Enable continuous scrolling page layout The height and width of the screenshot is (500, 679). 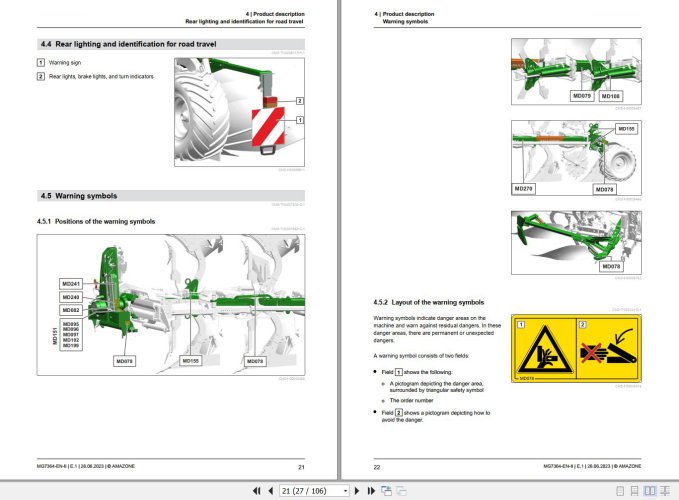[634, 490]
